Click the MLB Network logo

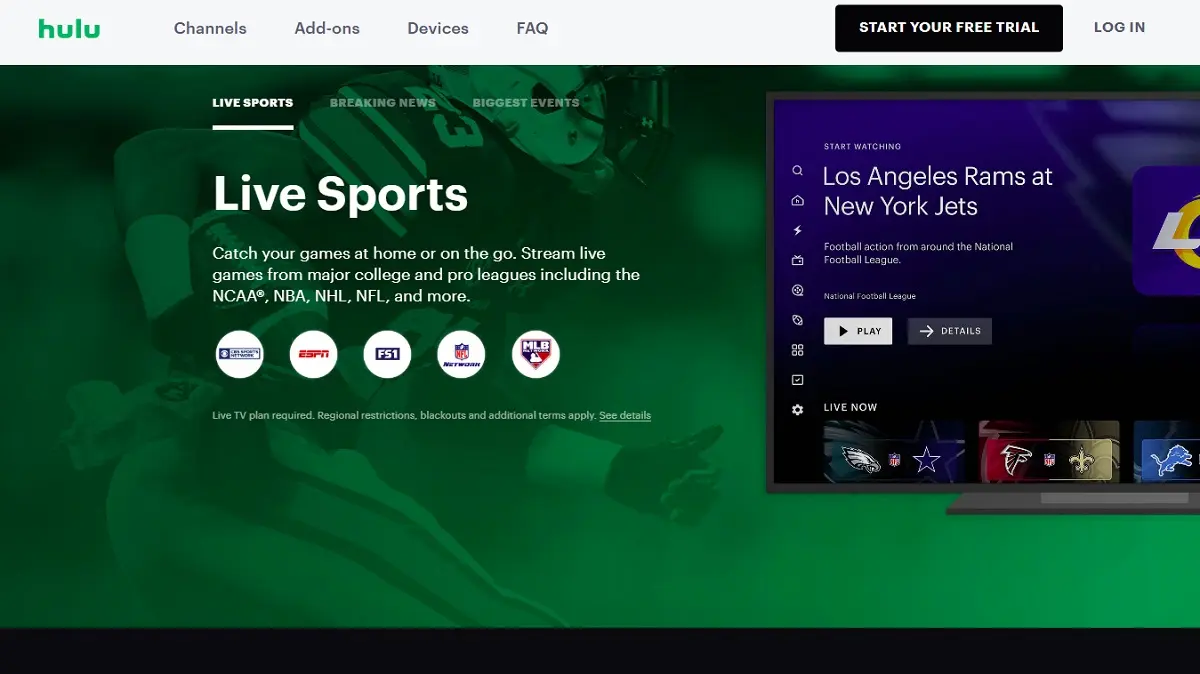pyautogui.click(x=536, y=354)
